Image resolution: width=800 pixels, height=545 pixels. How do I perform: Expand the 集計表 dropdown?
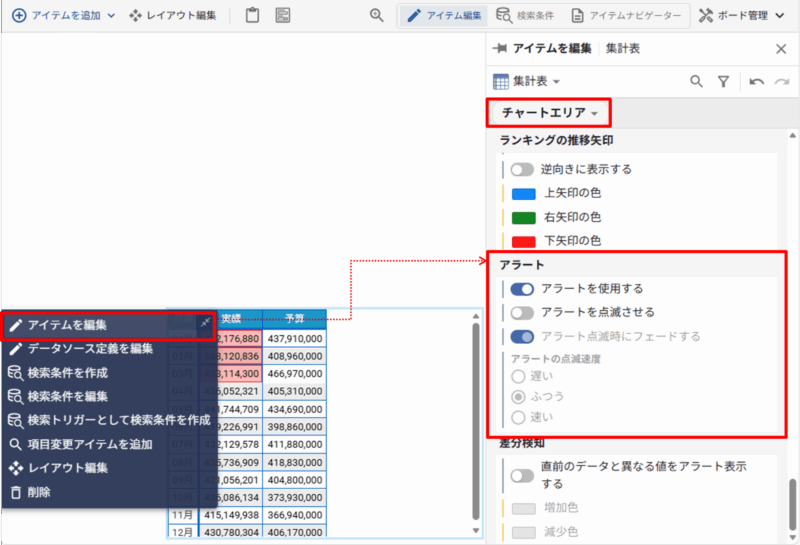pos(527,81)
